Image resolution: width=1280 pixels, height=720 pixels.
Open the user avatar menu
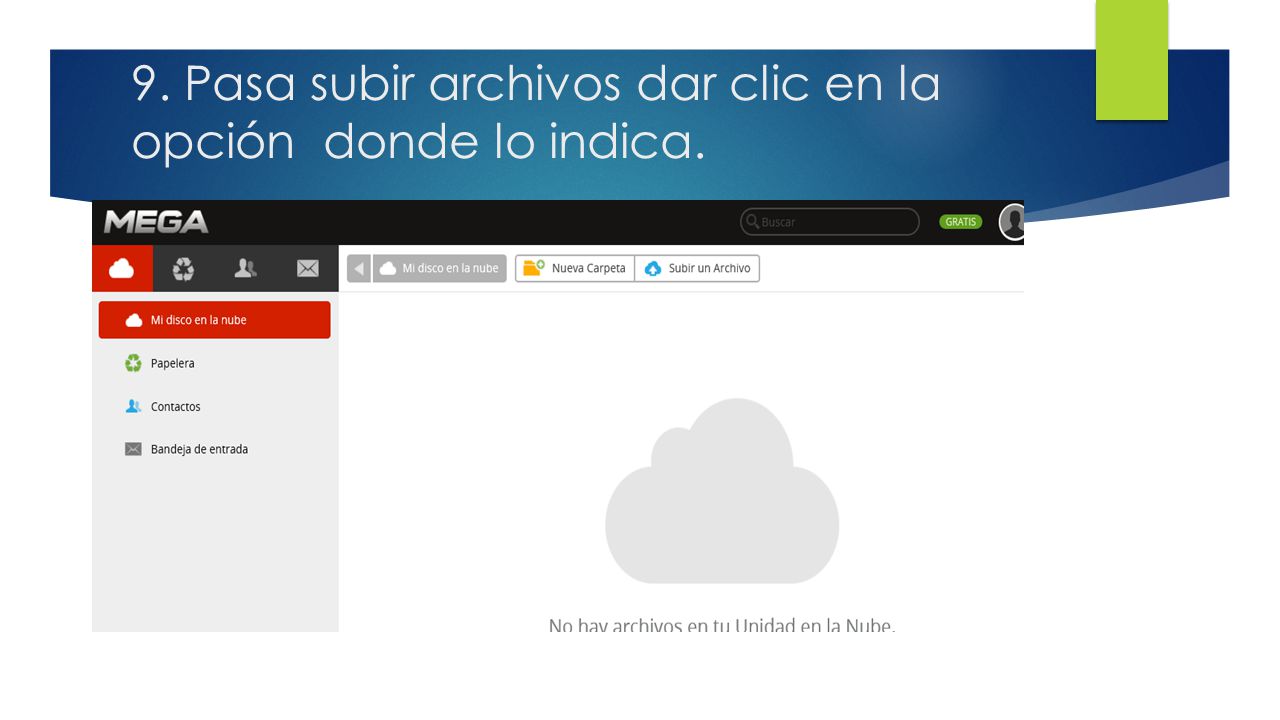point(1012,222)
